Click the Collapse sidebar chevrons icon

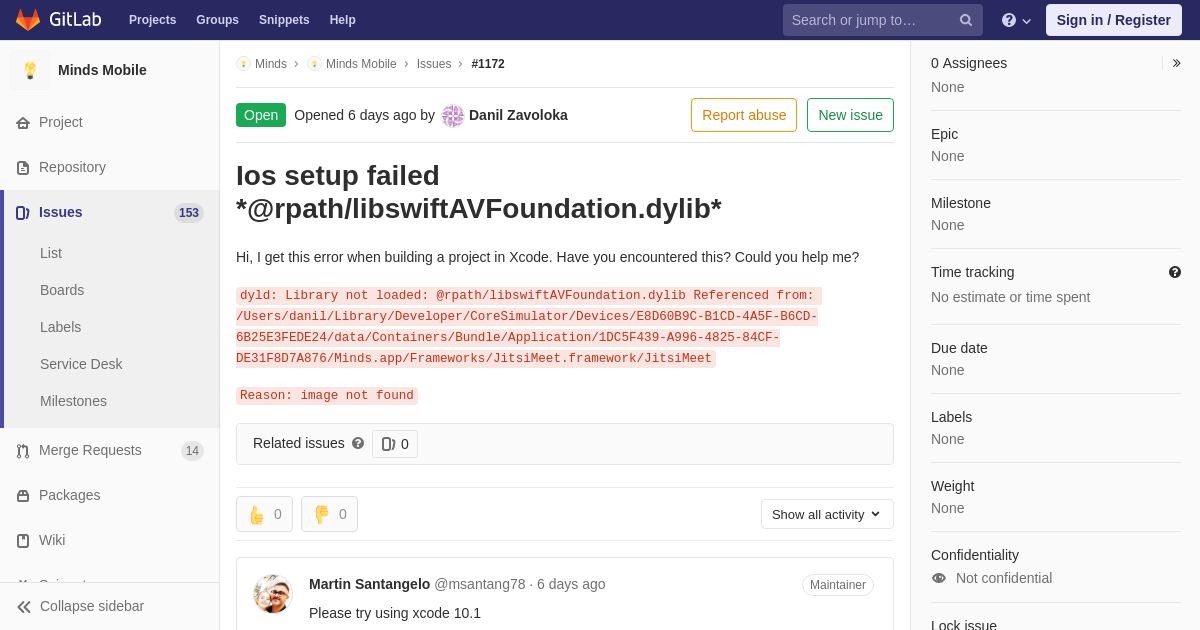click(24, 607)
